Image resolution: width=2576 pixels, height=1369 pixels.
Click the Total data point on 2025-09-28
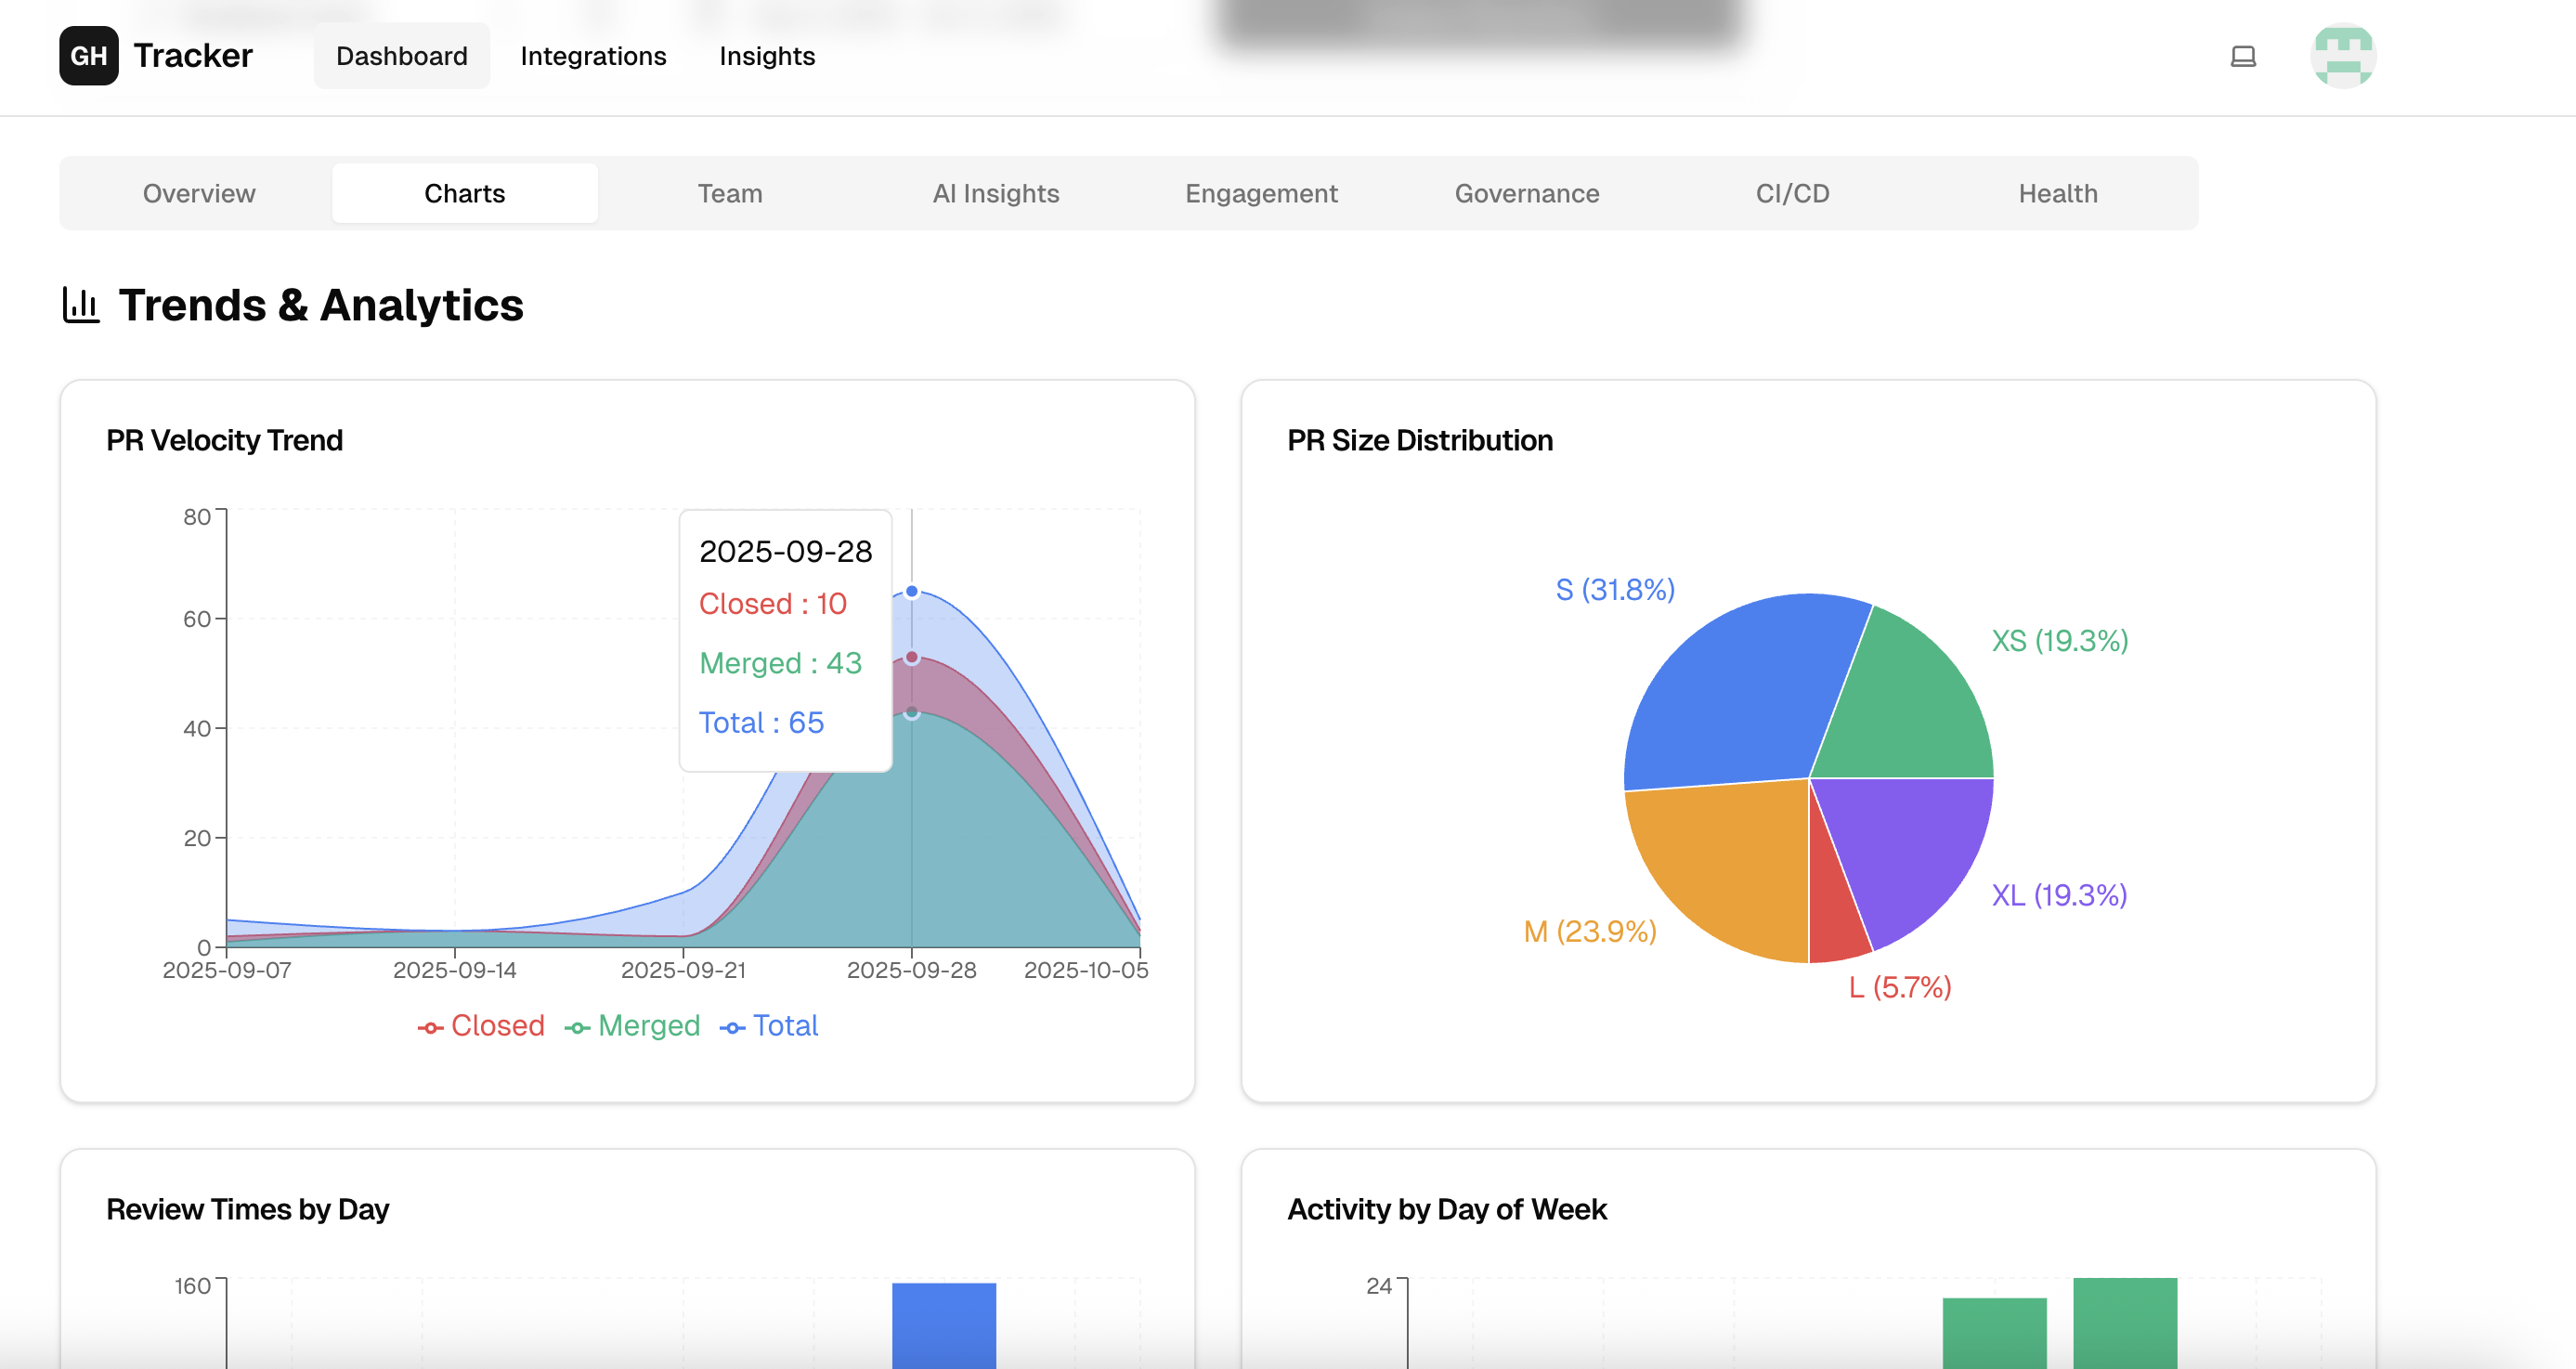pyautogui.click(x=912, y=592)
